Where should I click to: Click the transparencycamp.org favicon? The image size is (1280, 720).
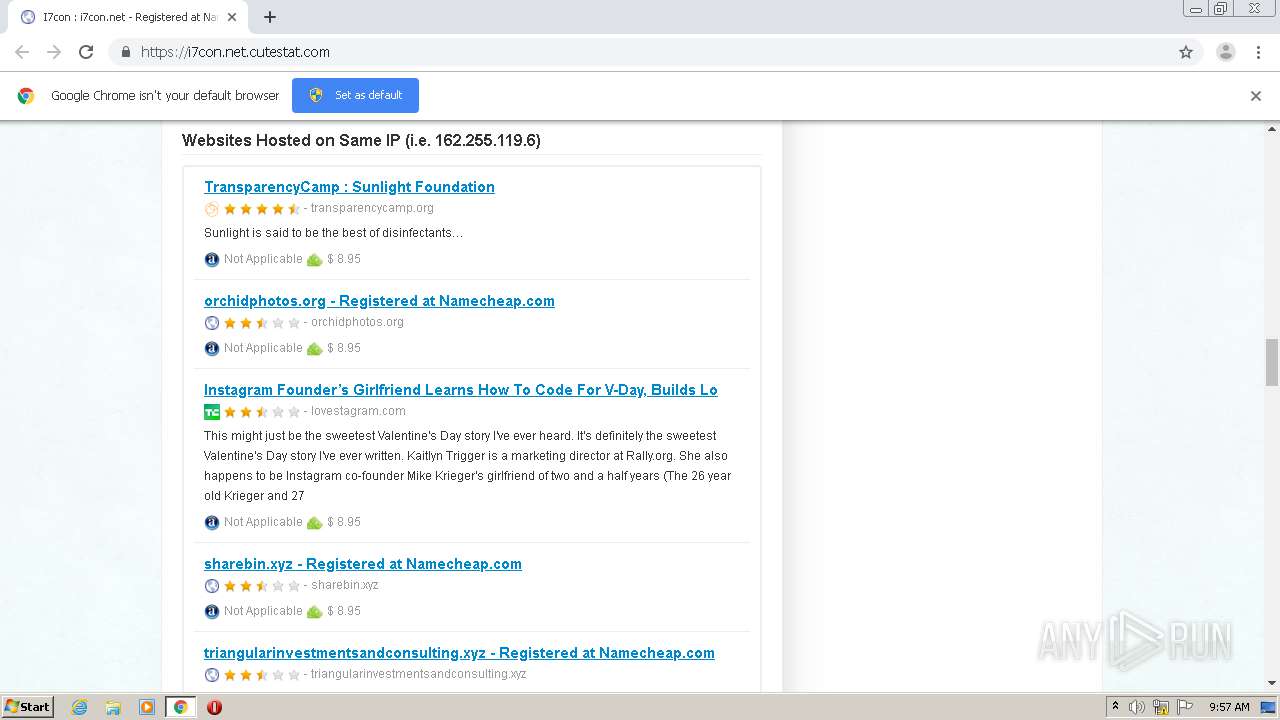[x=211, y=209]
